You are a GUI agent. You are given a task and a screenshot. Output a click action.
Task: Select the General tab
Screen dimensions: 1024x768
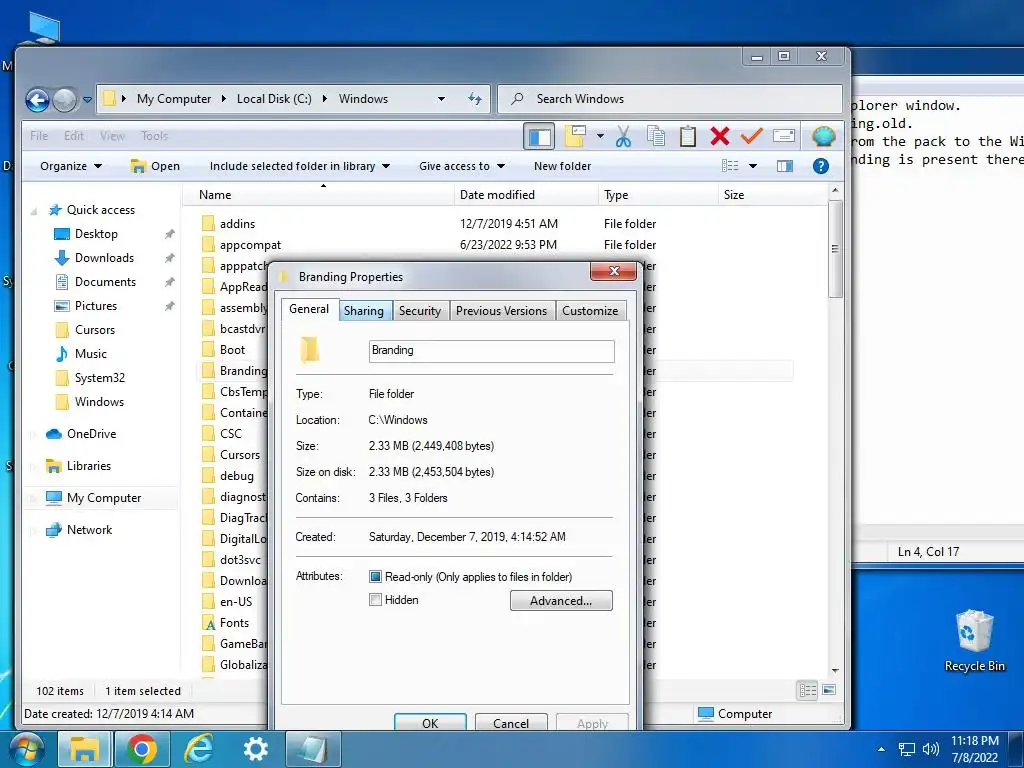coord(309,309)
